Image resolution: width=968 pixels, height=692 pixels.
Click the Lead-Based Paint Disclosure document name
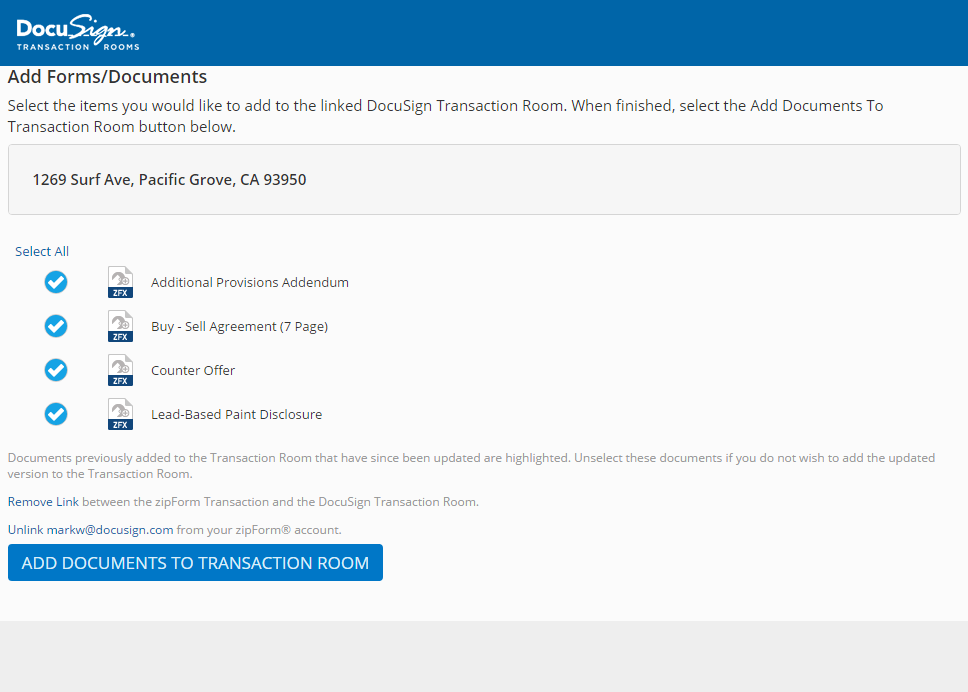pos(237,414)
